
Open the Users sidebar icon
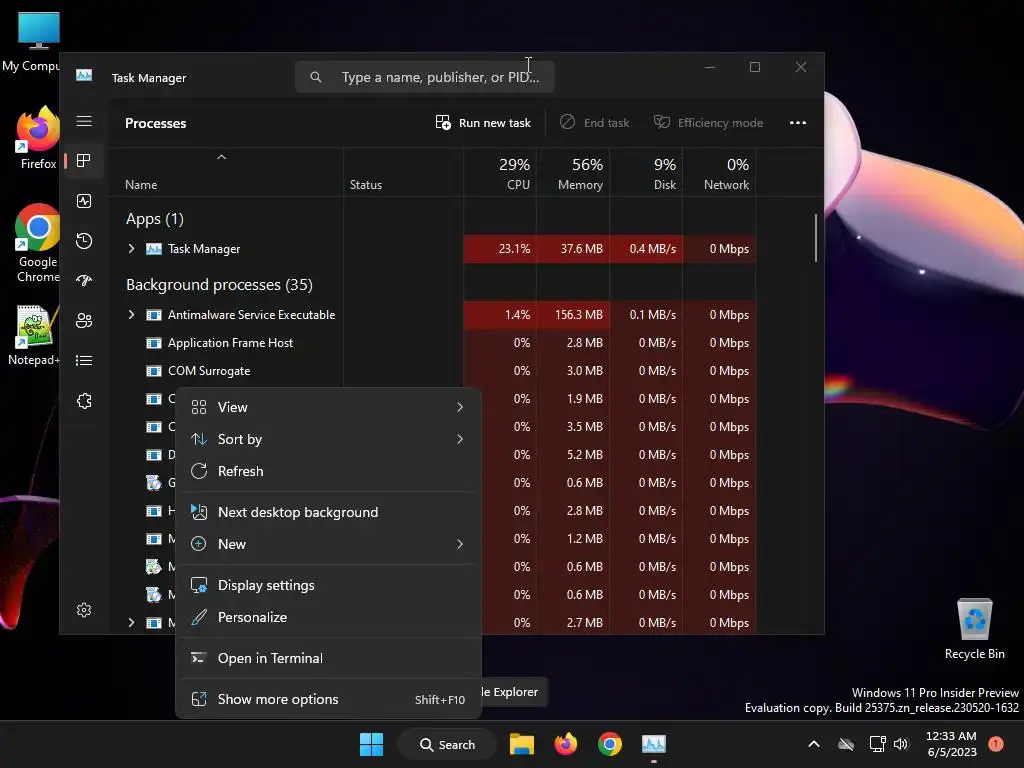(84, 321)
